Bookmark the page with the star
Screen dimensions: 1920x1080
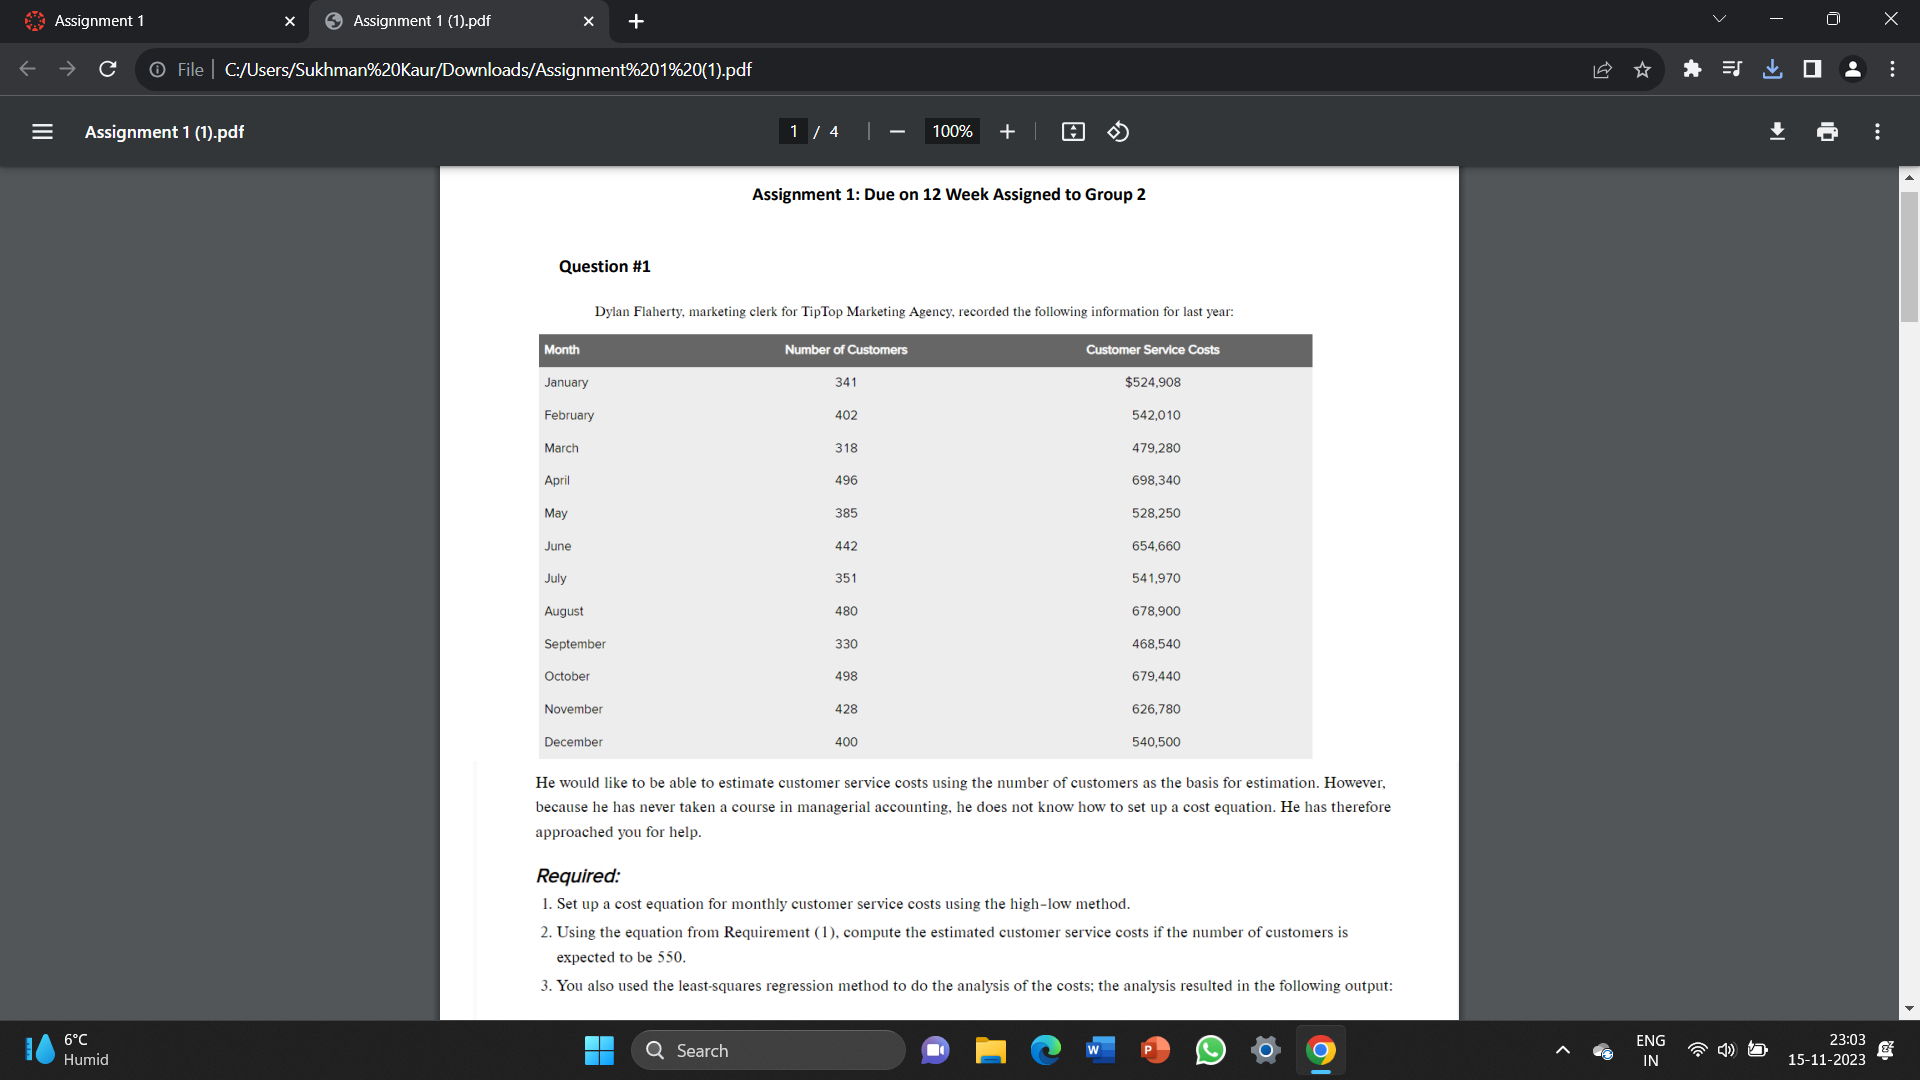(1642, 69)
